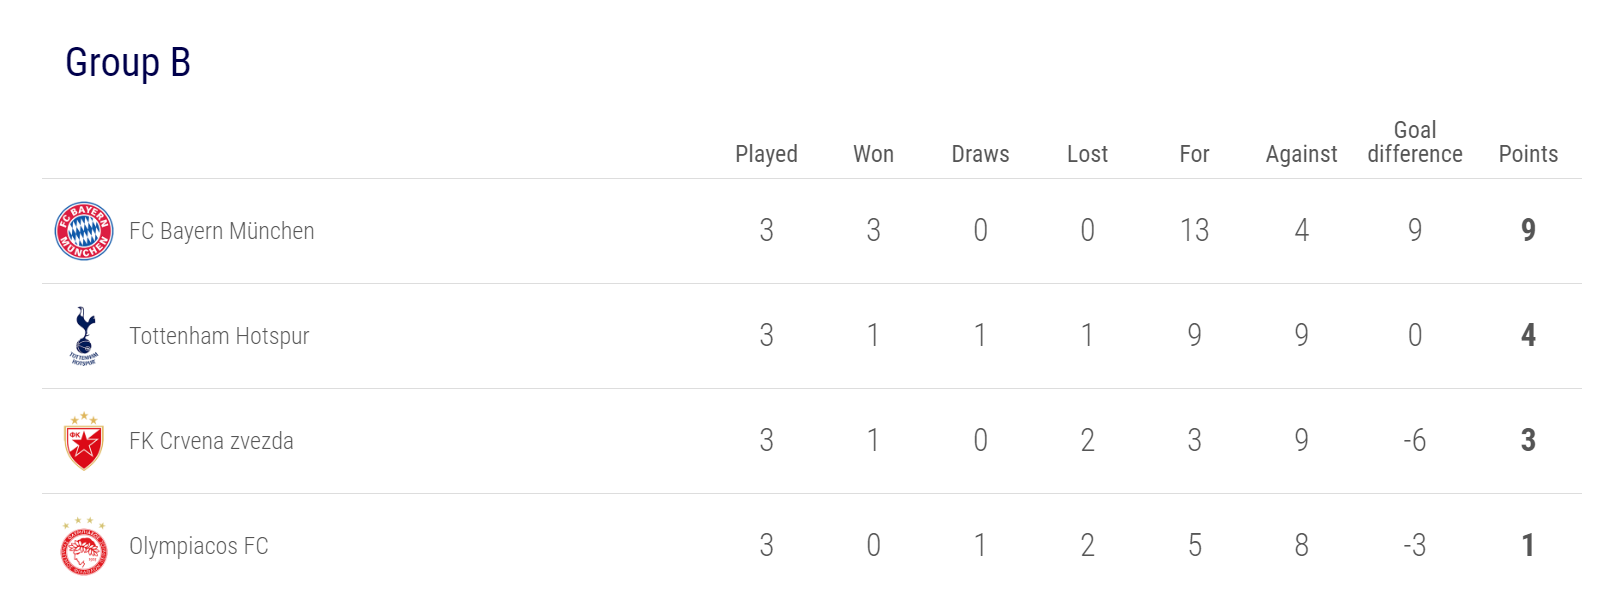The height and width of the screenshot is (613, 1615).
Task: Open the FK Crvena zvezda team link
Action: coord(211,441)
